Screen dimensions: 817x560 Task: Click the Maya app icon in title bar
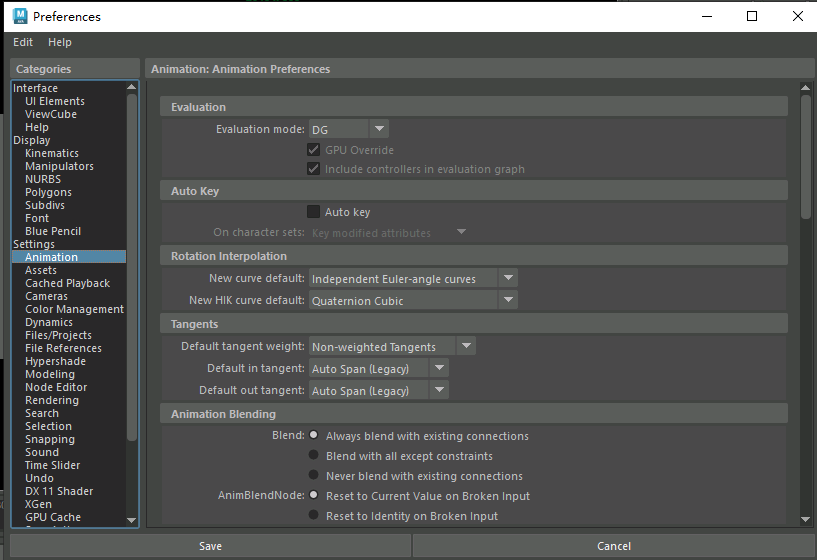[18, 16]
